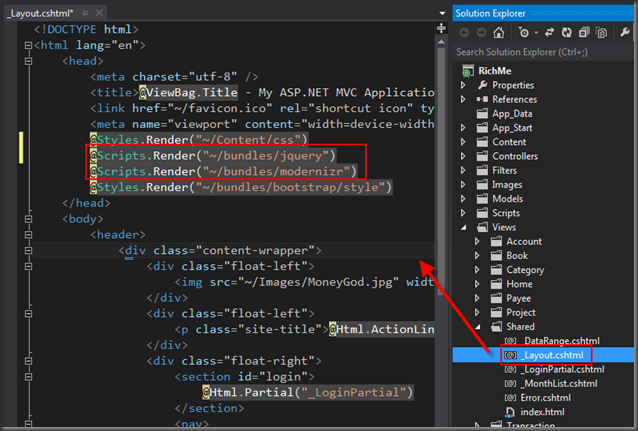
Task: Select _DataRange.cshtml file
Action: [561, 341]
